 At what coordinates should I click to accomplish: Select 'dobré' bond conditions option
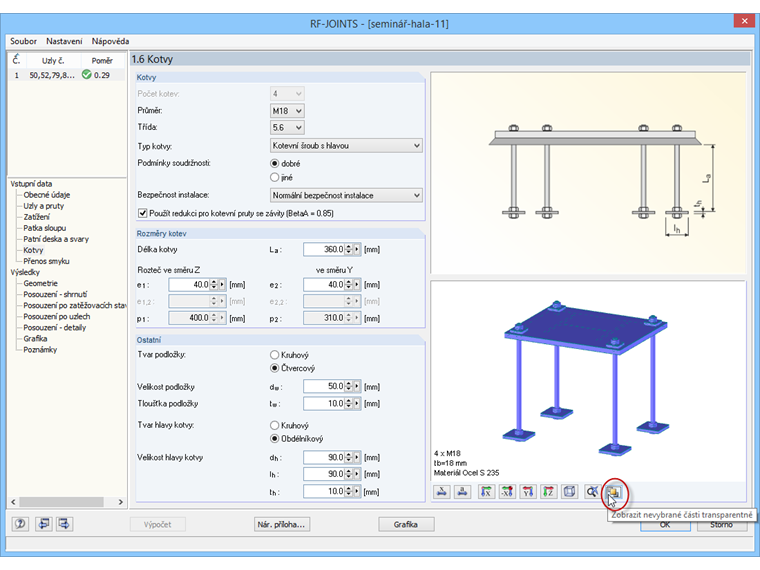point(275,163)
